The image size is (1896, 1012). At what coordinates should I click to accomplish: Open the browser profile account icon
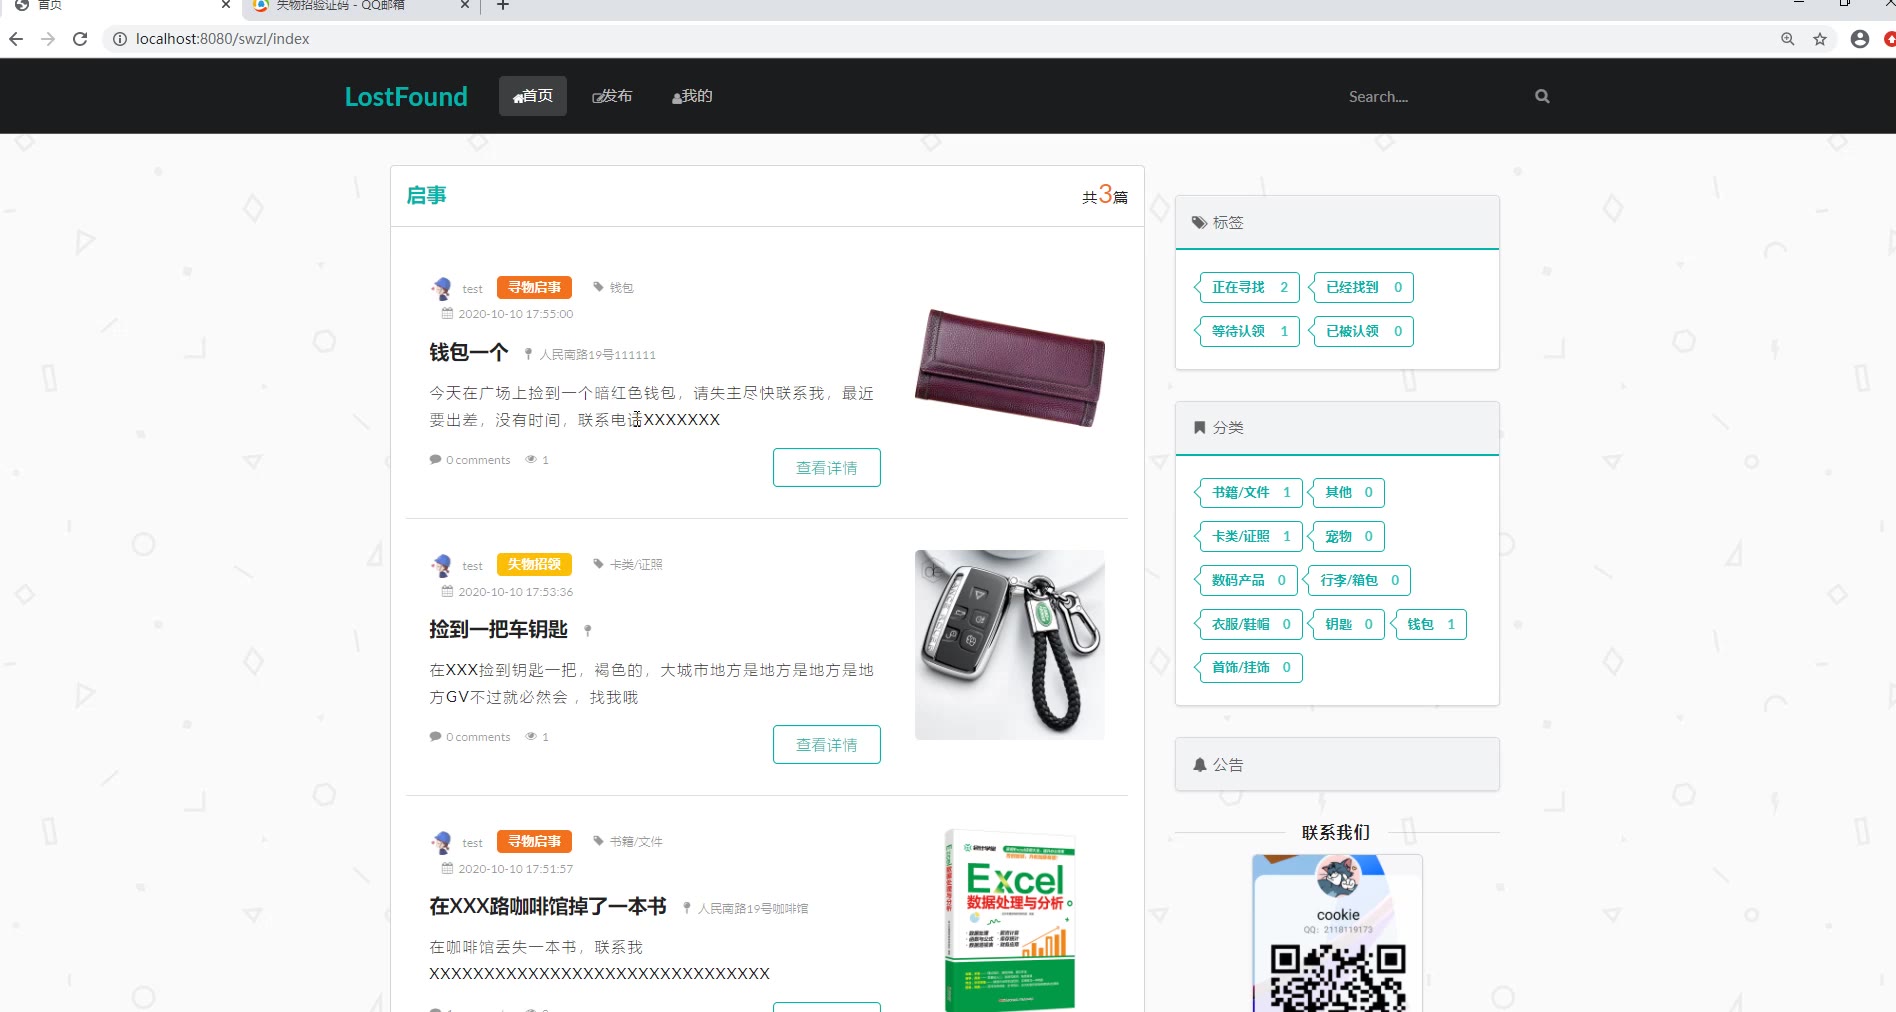tap(1860, 39)
